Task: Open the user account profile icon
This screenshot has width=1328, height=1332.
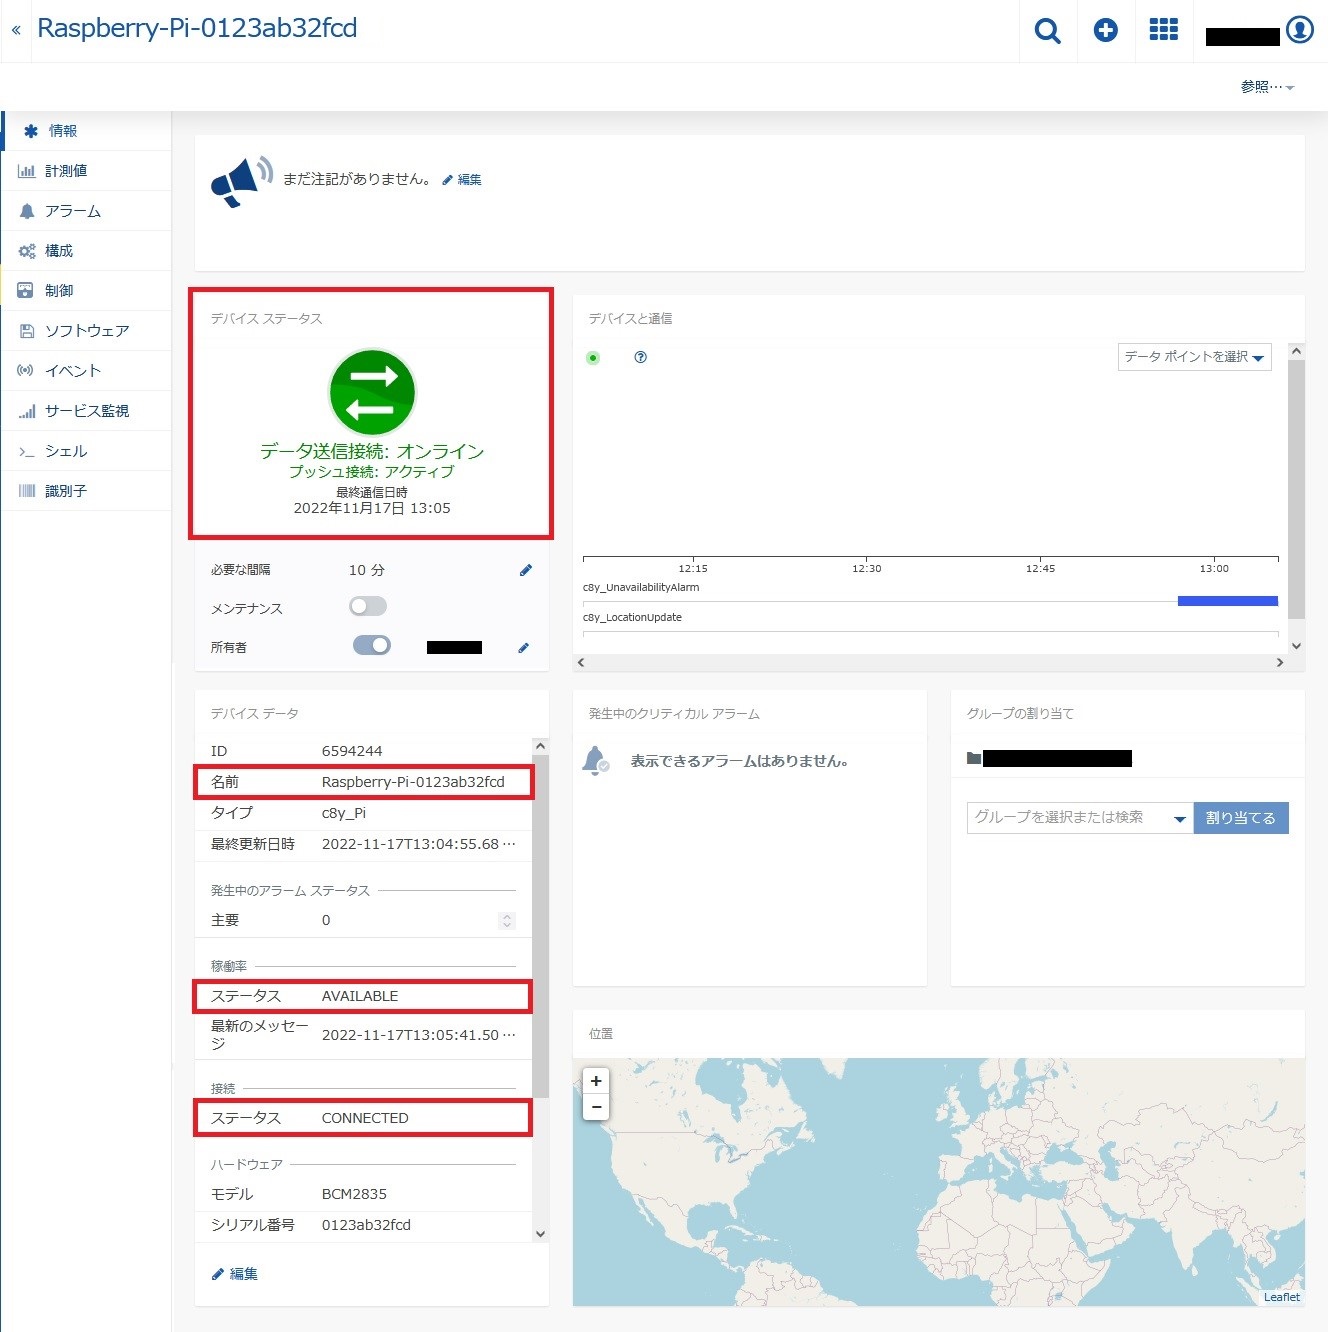Action: 1299,30
